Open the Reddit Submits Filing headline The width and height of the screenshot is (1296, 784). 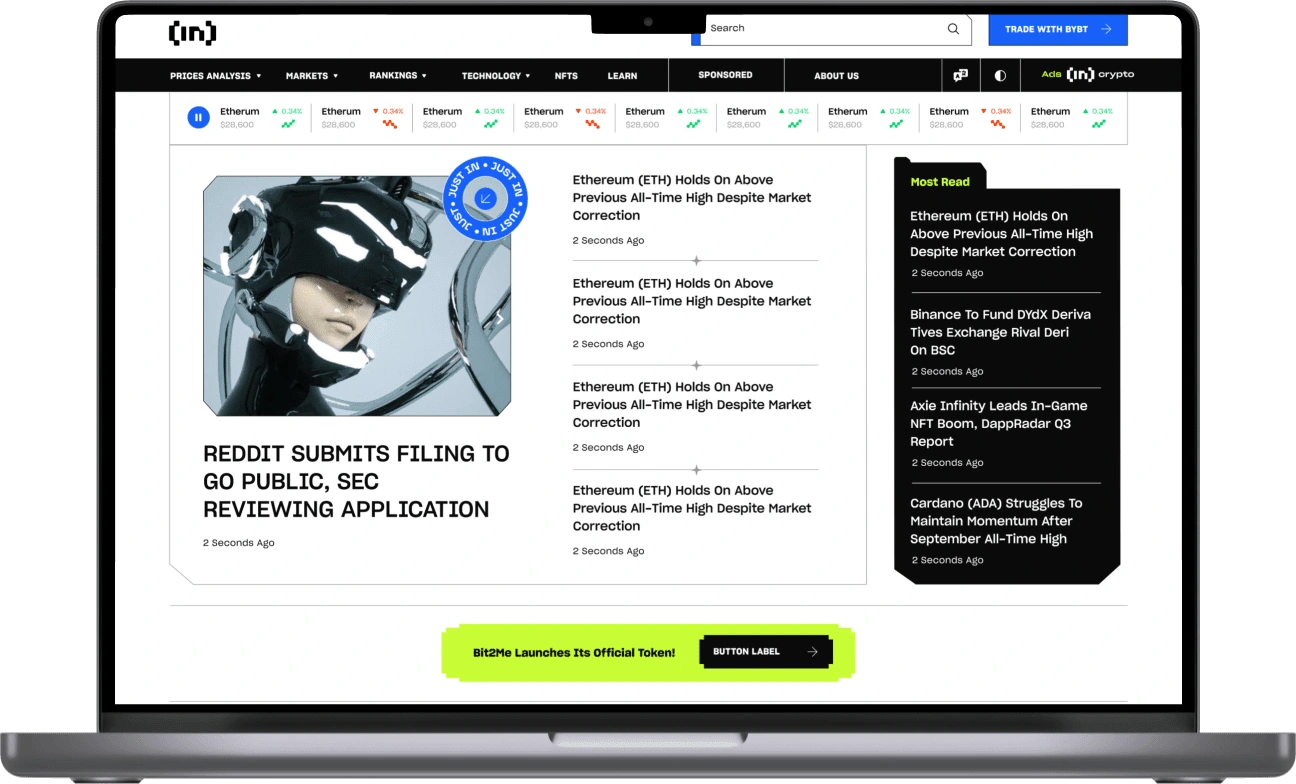[356, 482]
